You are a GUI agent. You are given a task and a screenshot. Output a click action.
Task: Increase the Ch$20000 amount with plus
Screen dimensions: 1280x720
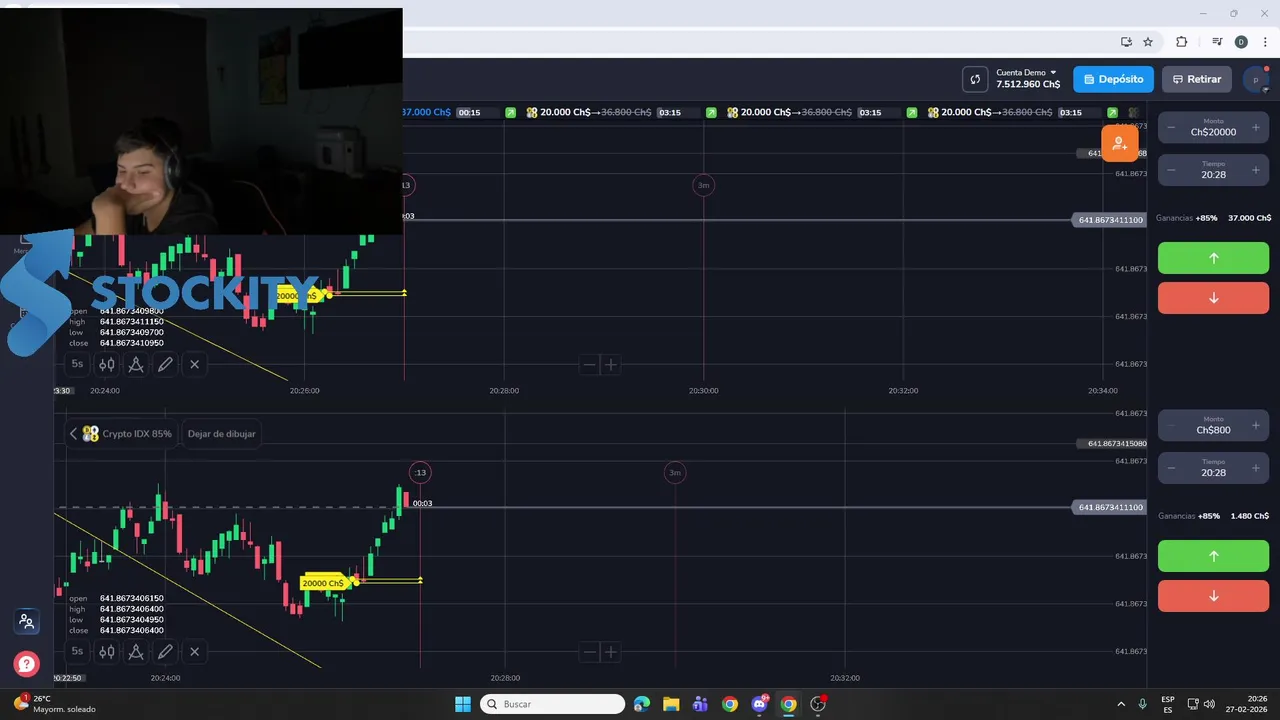(1256, 128)
